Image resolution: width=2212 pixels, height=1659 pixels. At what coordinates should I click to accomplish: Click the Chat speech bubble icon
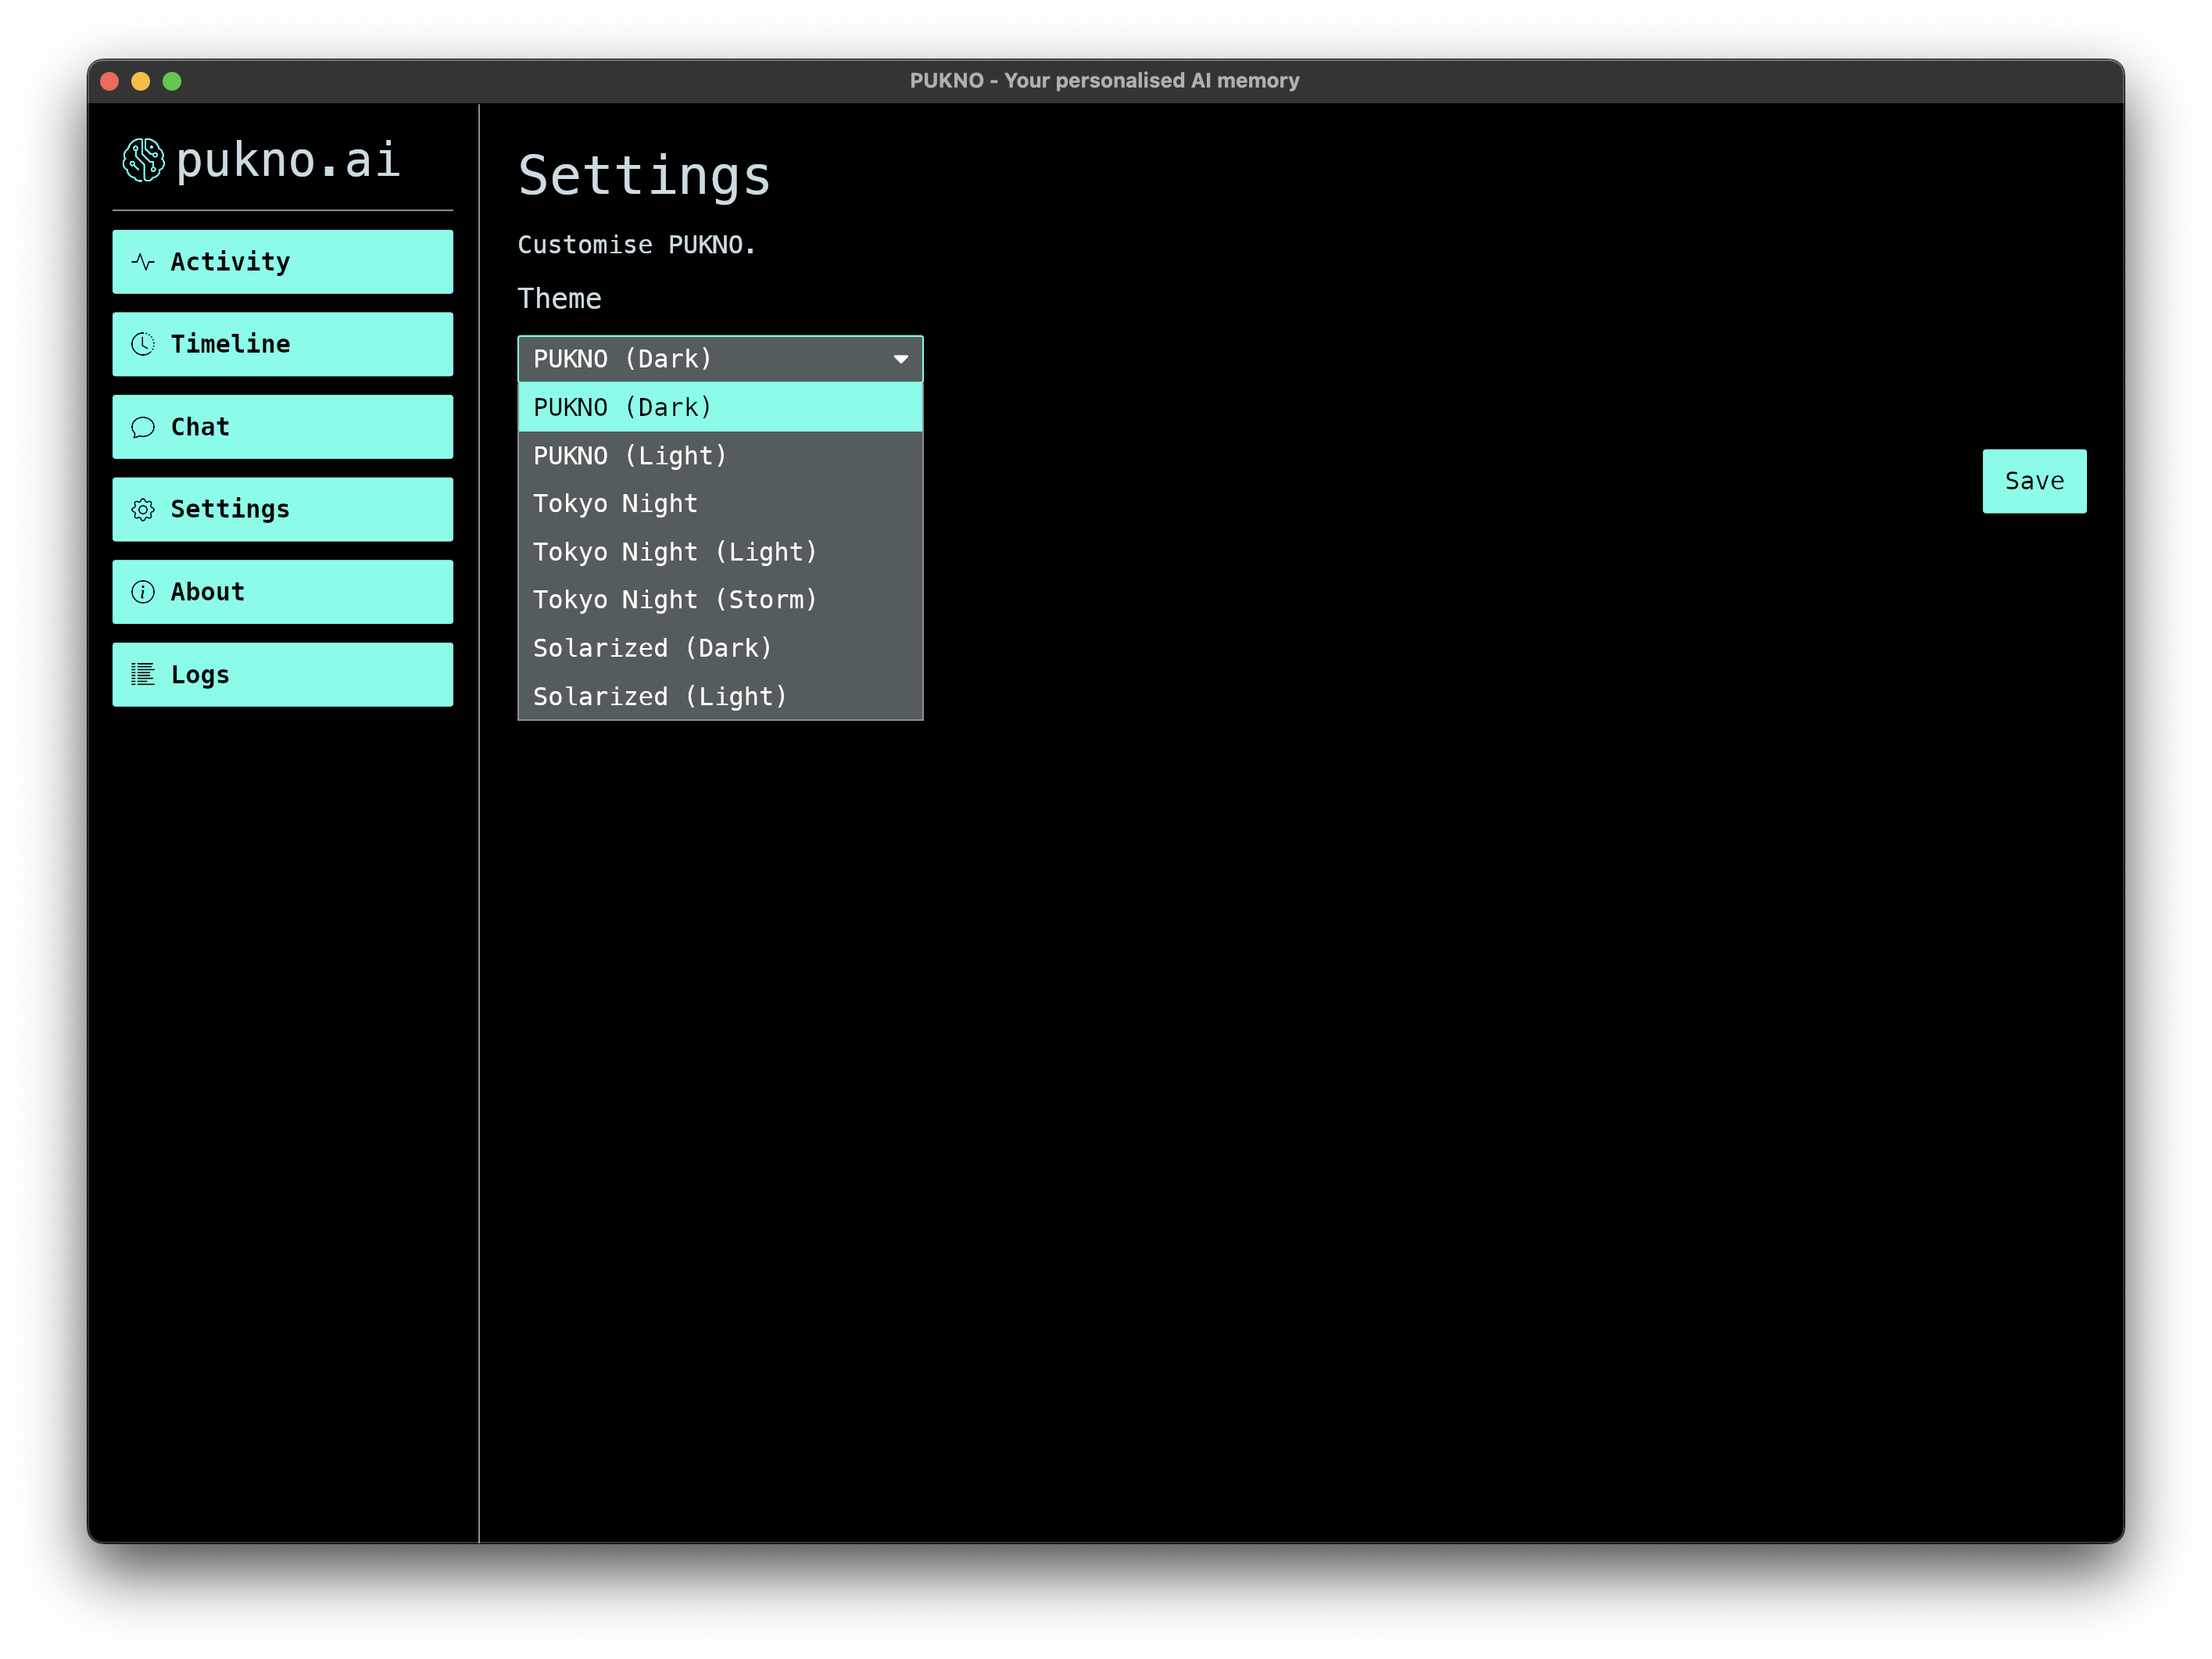coord(143,427)
